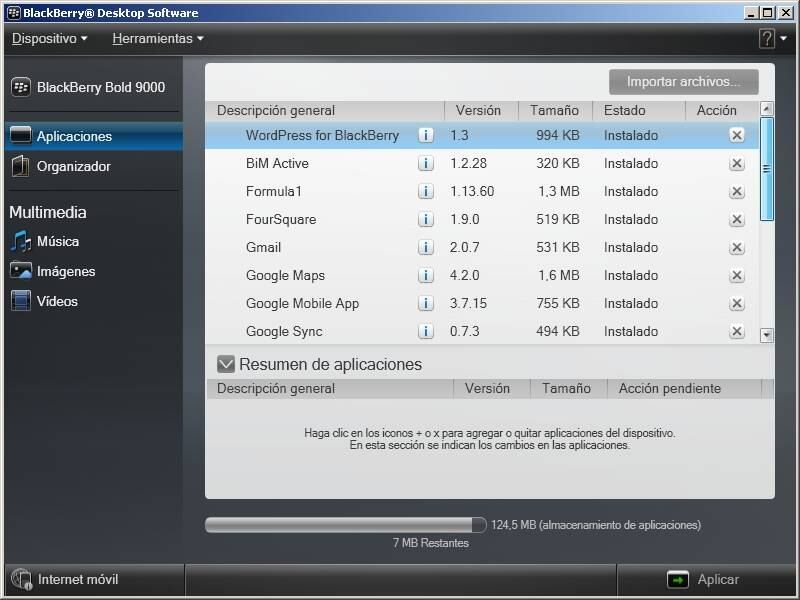
Task: Toggle removal X for Google Sync
Action: click(737, 332)
